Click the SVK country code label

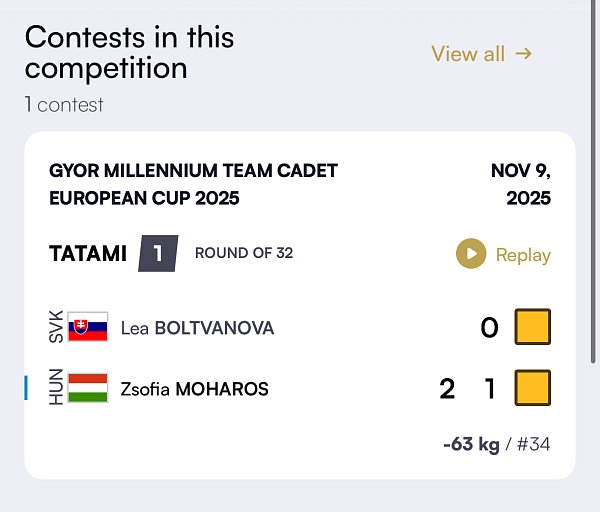(56, 328)
